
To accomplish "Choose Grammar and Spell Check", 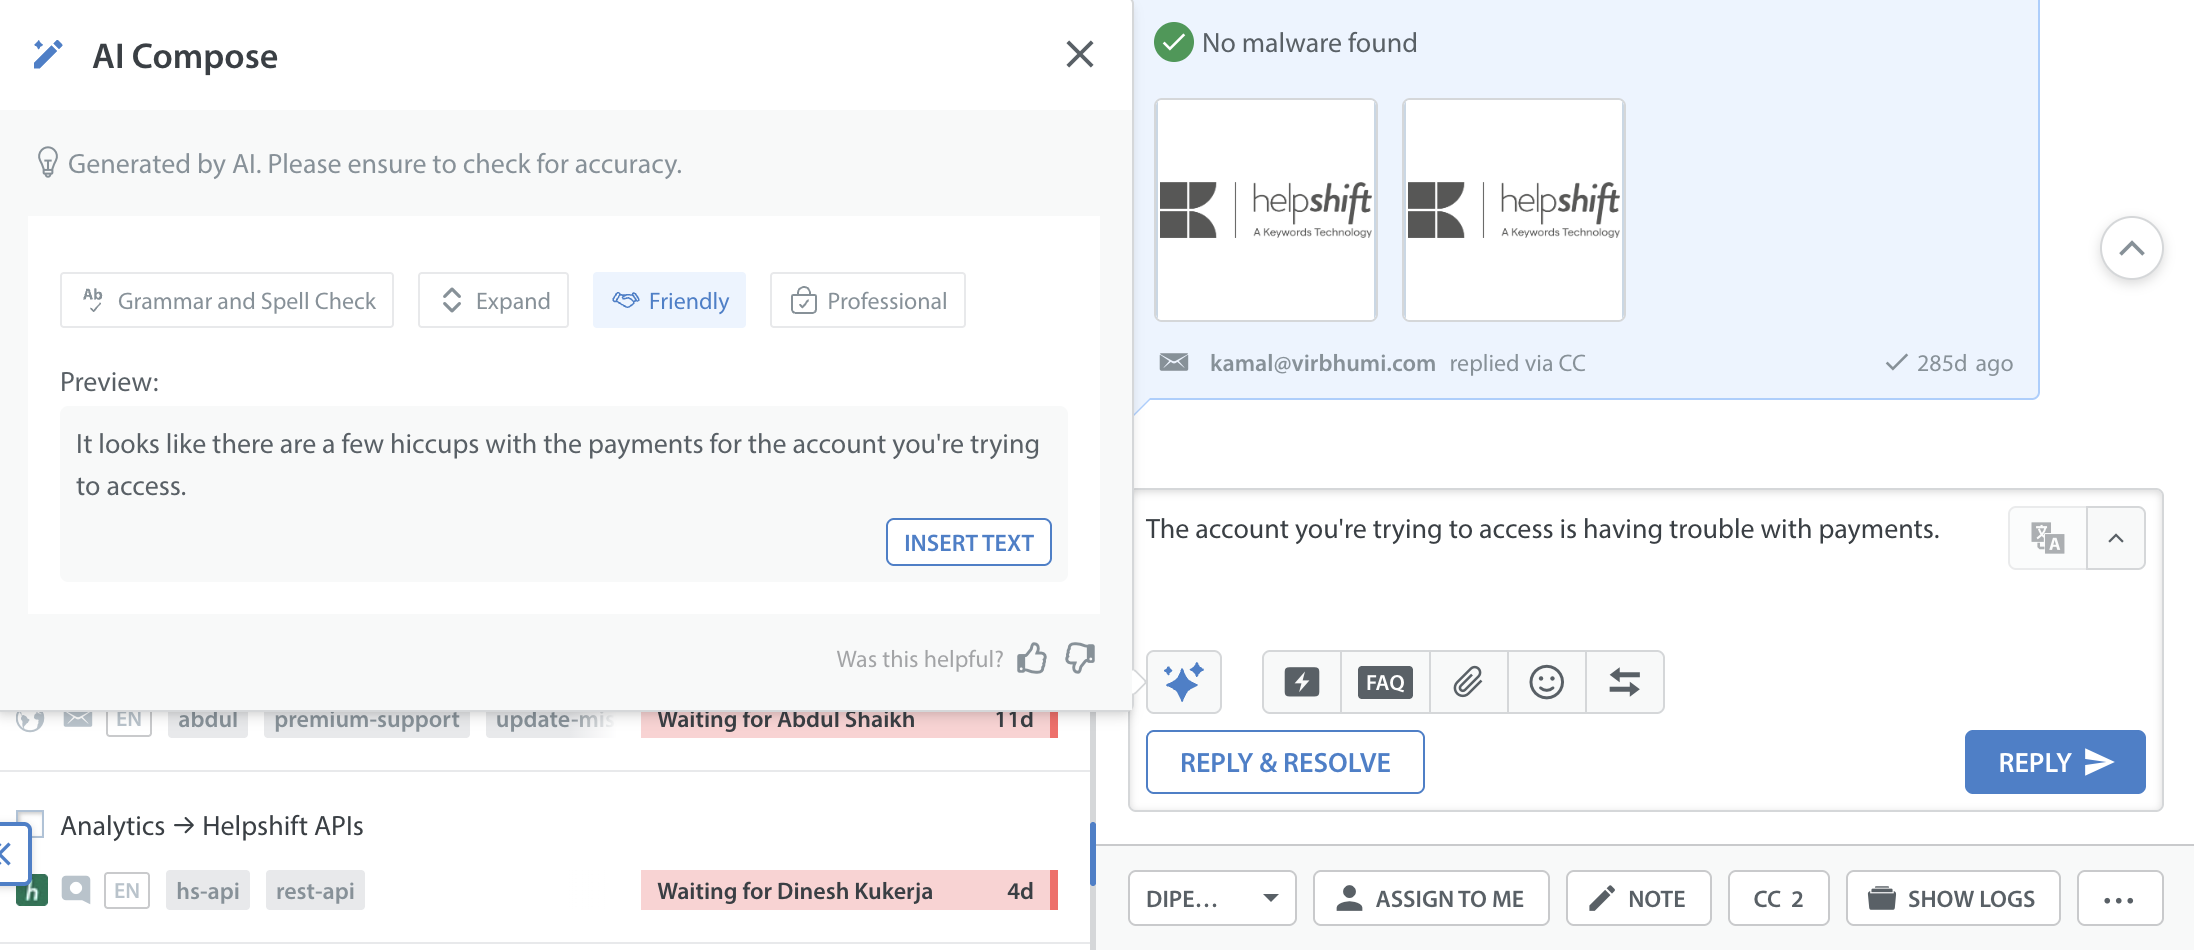I will 227,300.
